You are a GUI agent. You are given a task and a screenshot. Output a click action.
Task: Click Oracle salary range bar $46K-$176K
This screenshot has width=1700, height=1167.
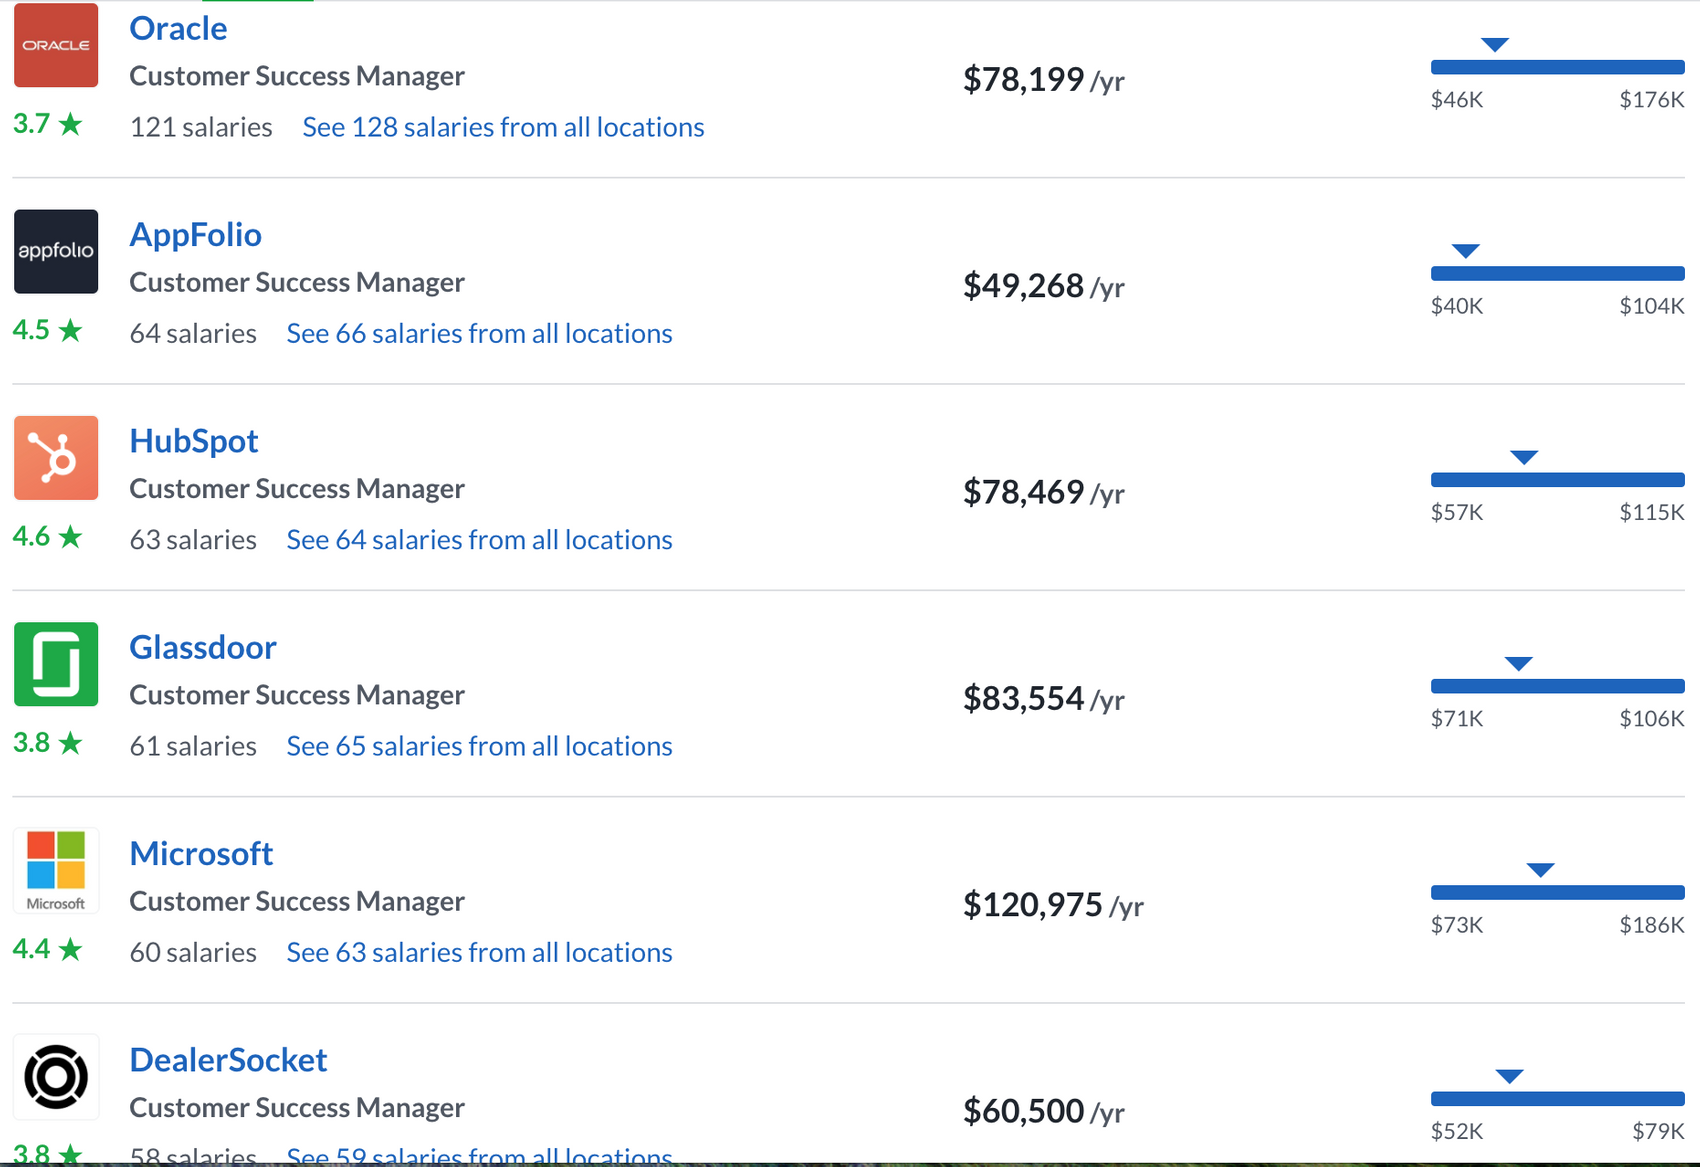pyautogui.click(x=1557, y=67)
